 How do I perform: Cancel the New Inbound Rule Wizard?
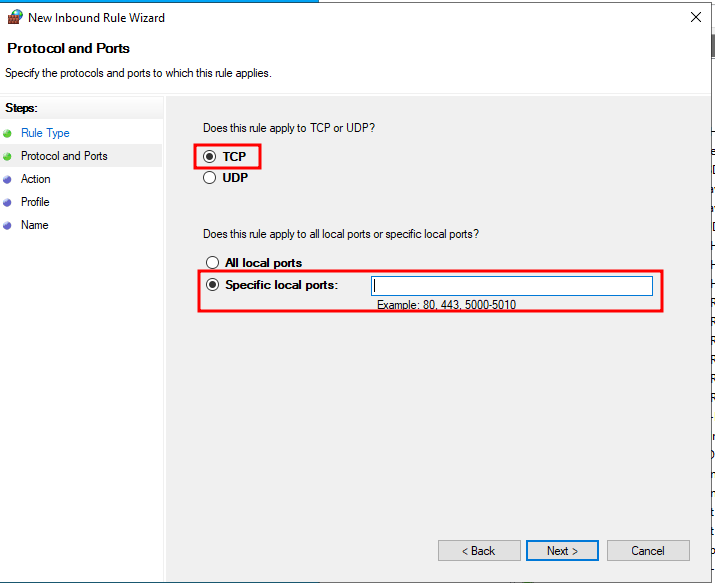(648, 551)
